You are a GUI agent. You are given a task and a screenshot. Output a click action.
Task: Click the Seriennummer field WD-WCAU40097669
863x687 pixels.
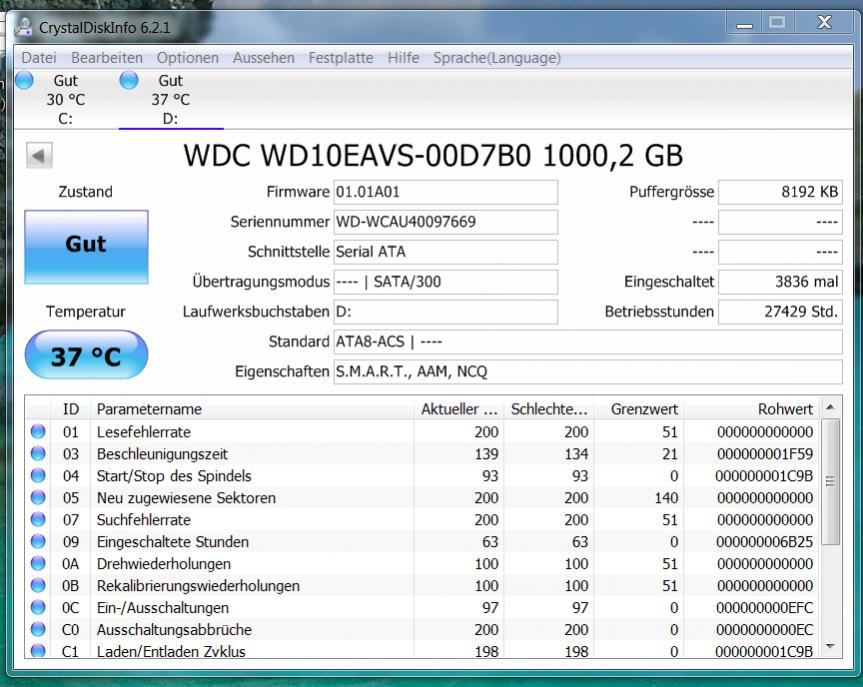445,222
